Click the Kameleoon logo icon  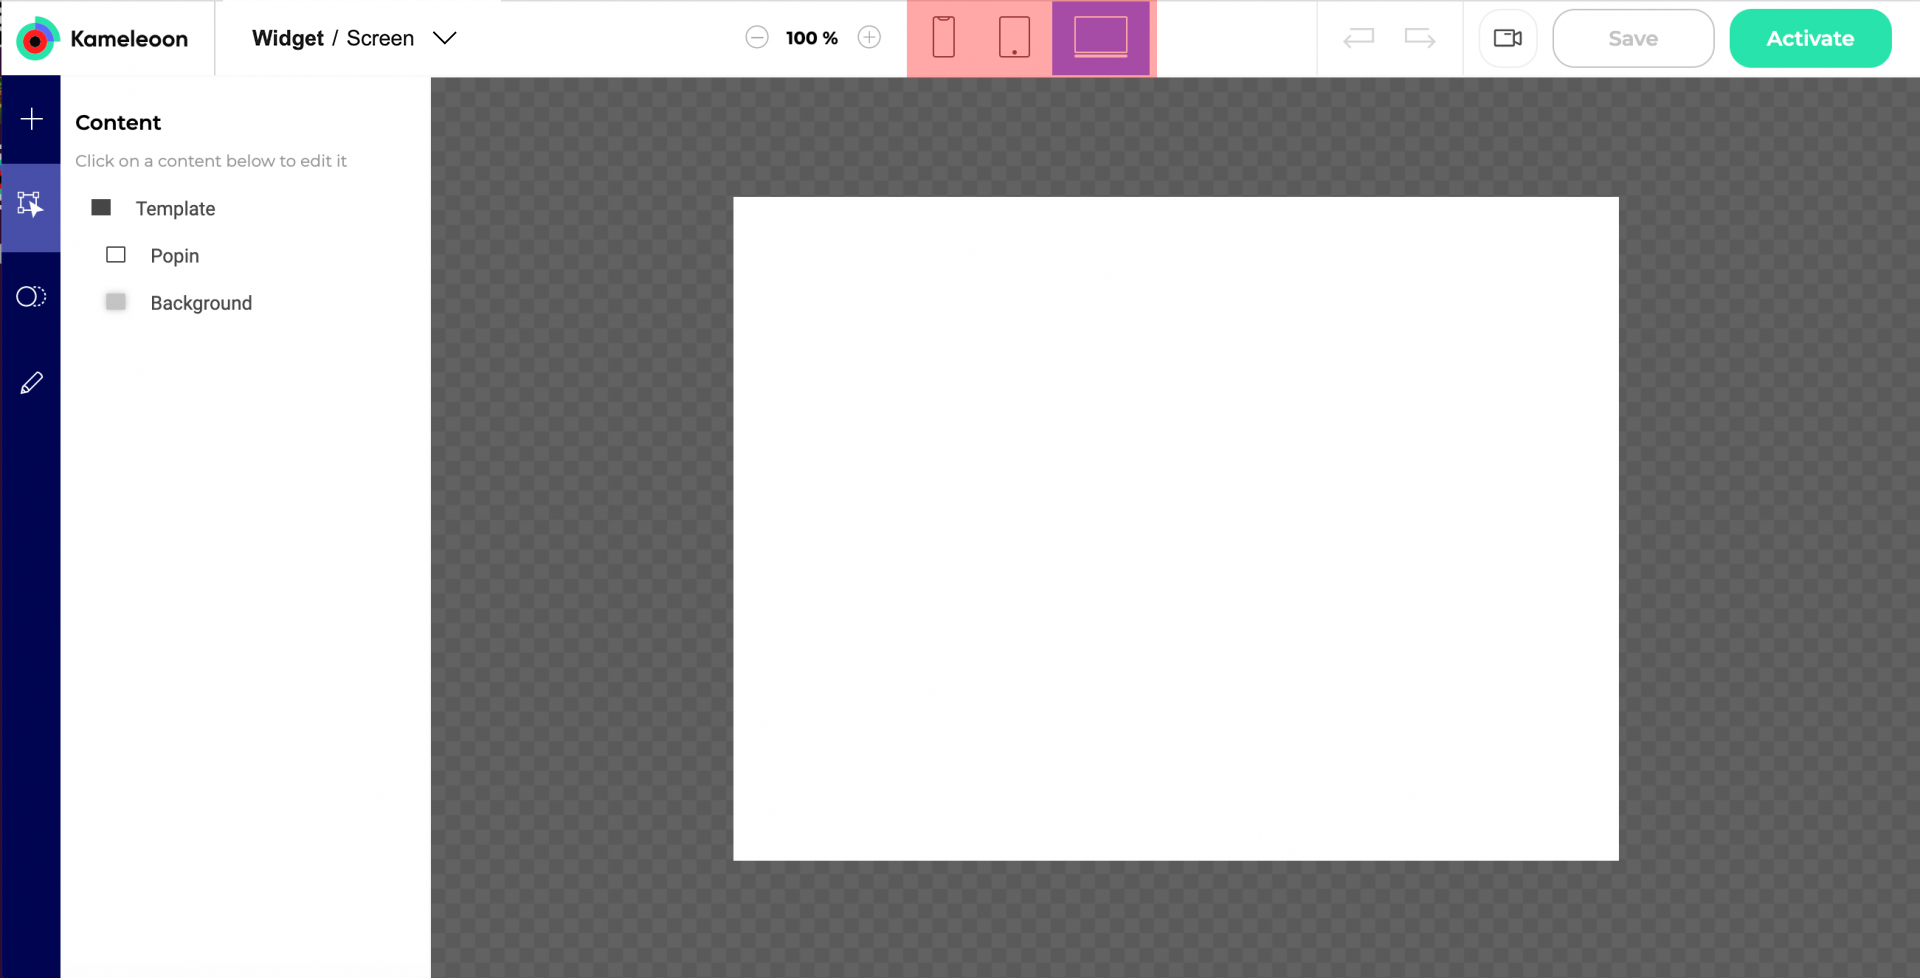click(x=38, y=39)
